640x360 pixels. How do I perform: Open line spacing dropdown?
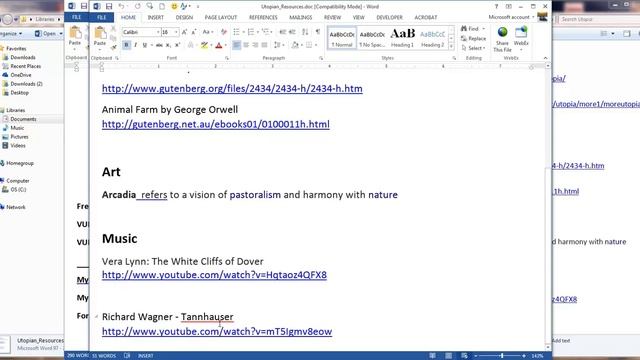[x=278, y=45]
